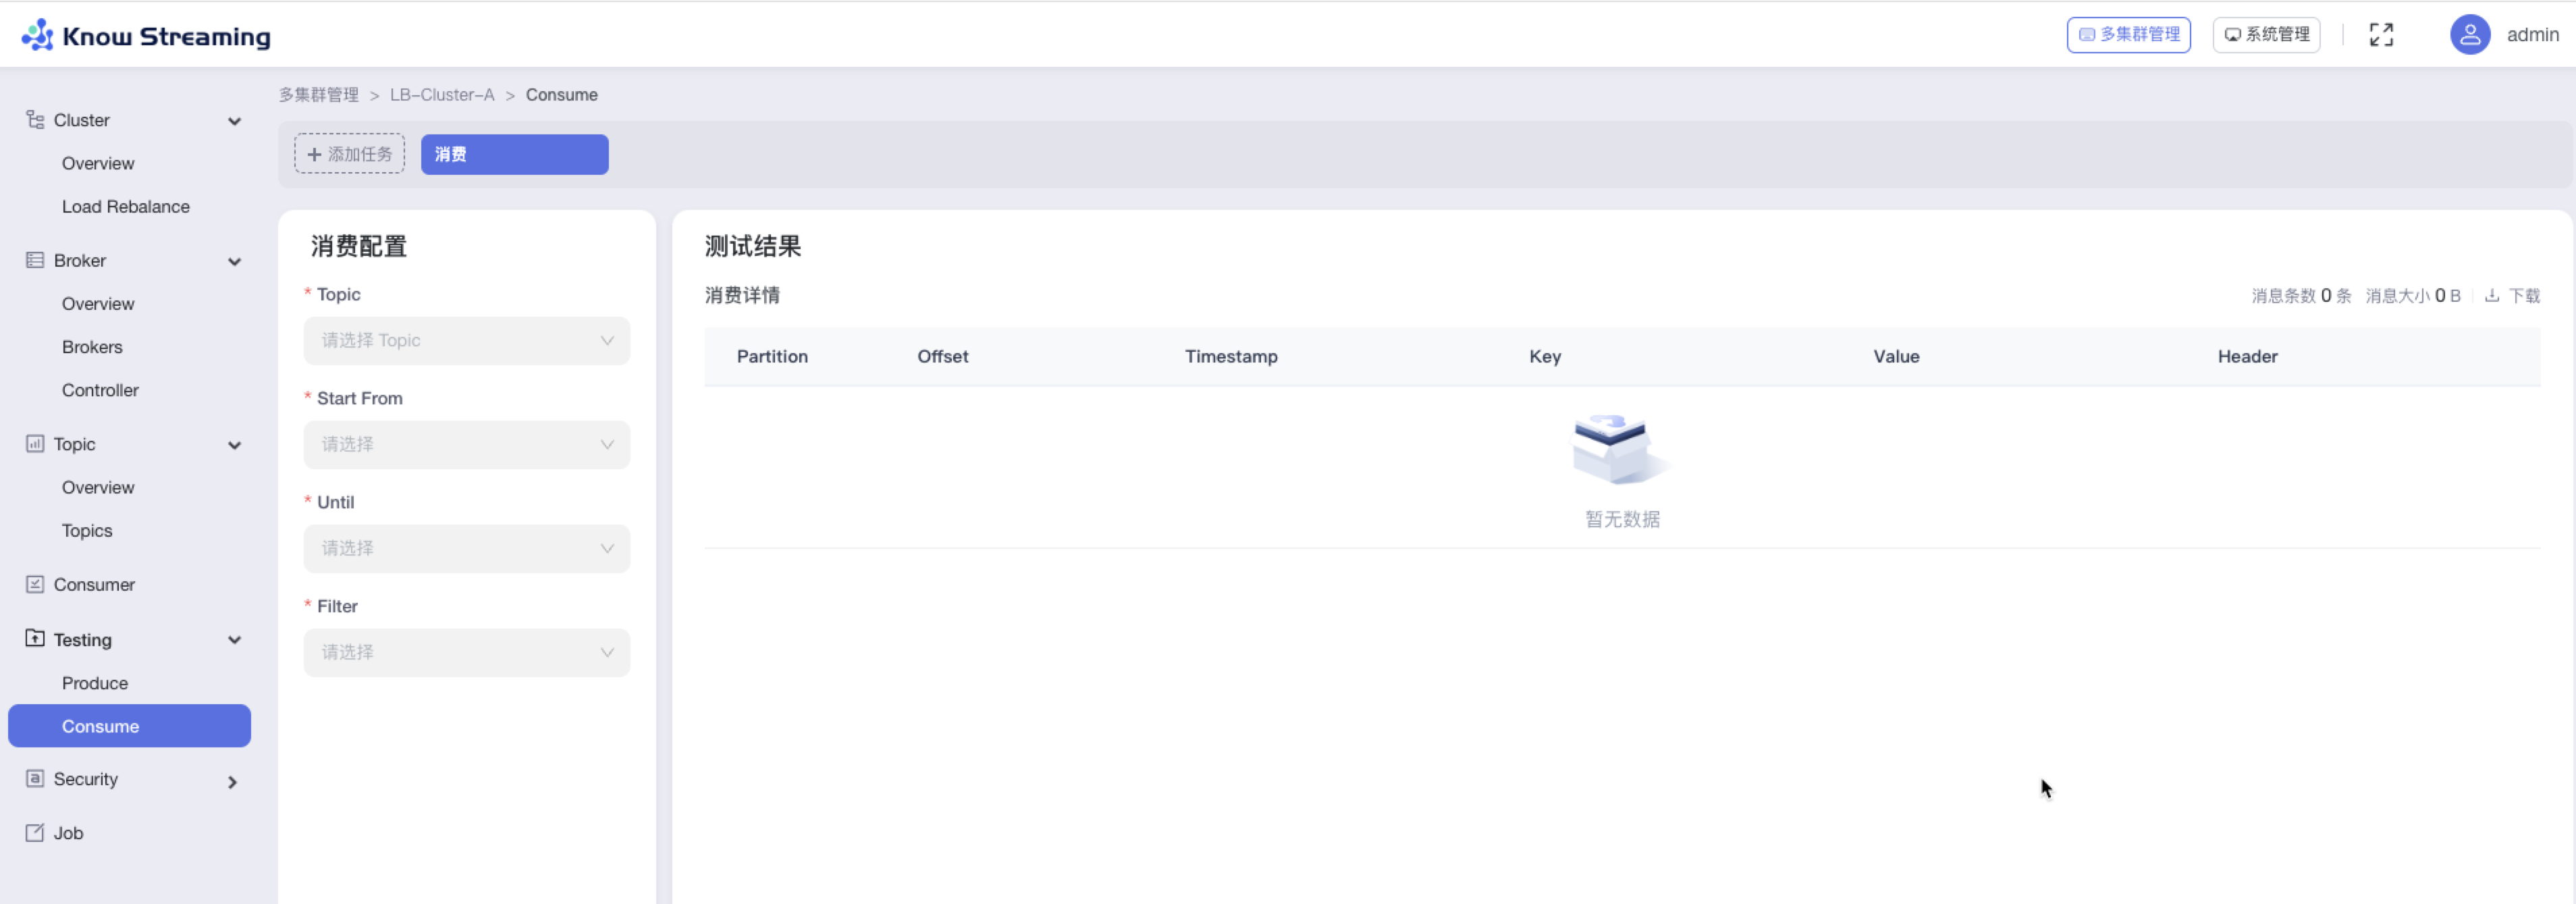
Task: Collapse the Cluster menu chevron
Action: click(x=234, y=121)
